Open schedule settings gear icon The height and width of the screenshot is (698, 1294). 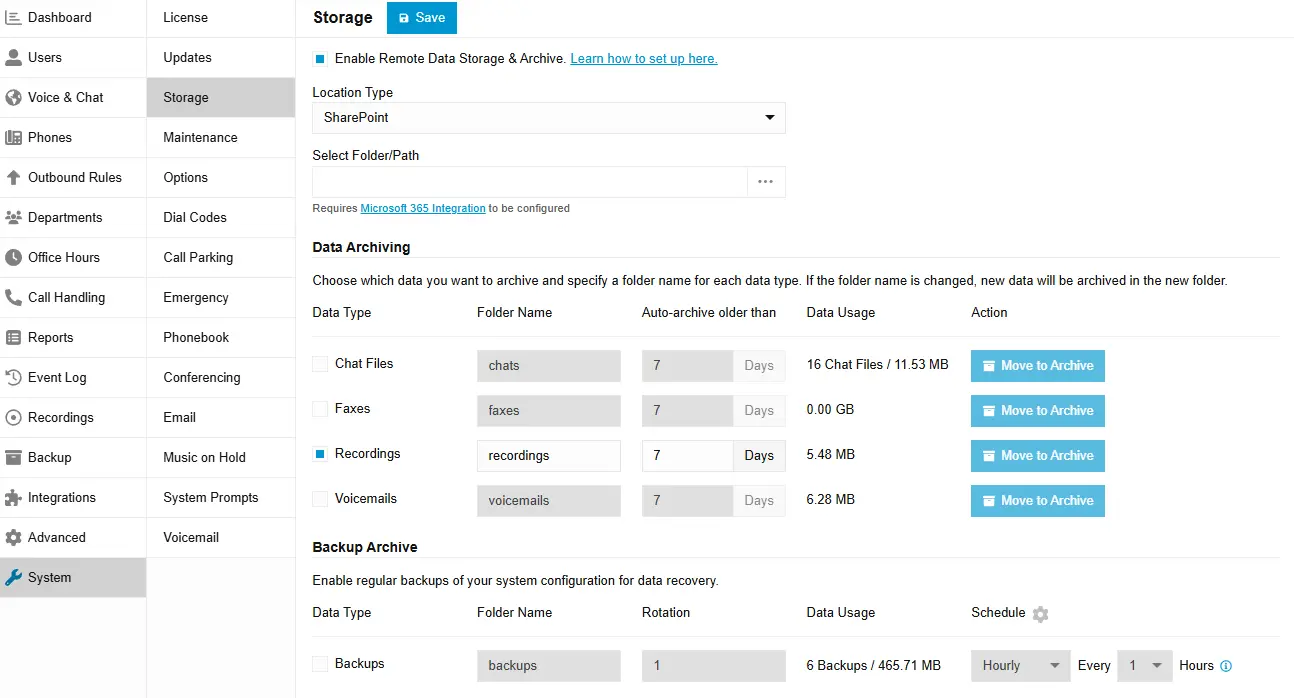[1040, 614]
